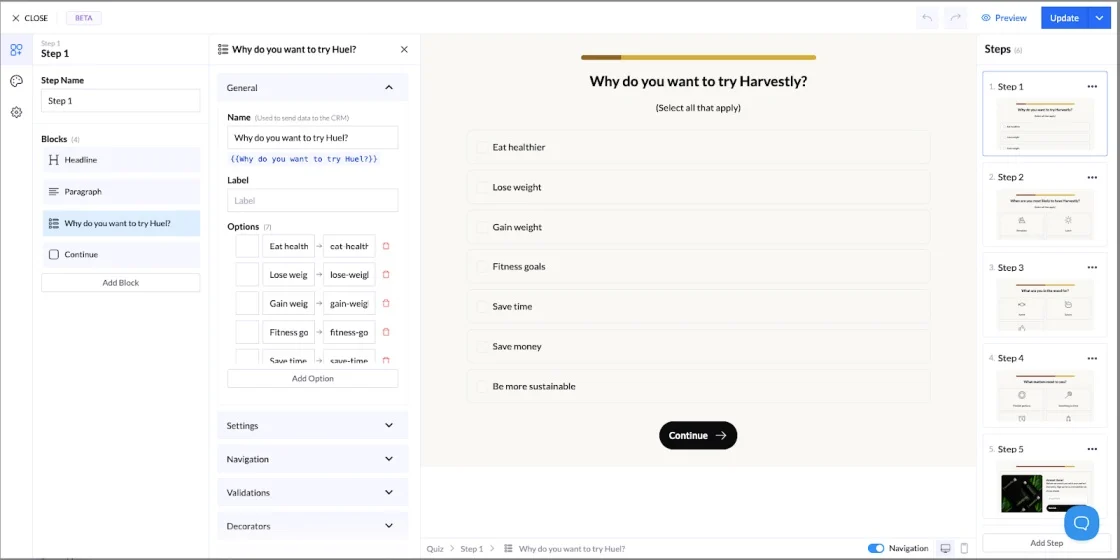Check the 'Fitness goals' checkbox in preview

(x=483, y=266)
